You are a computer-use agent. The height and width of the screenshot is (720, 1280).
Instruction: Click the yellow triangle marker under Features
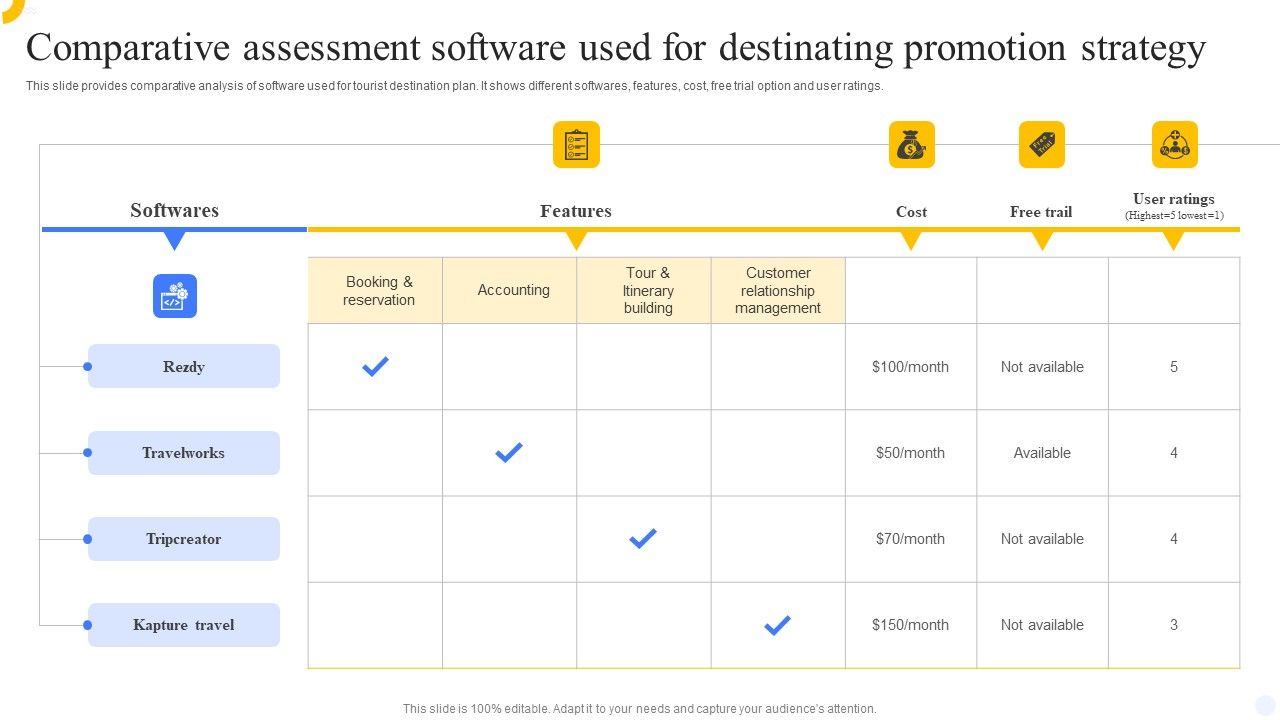[x=576, y=240]
